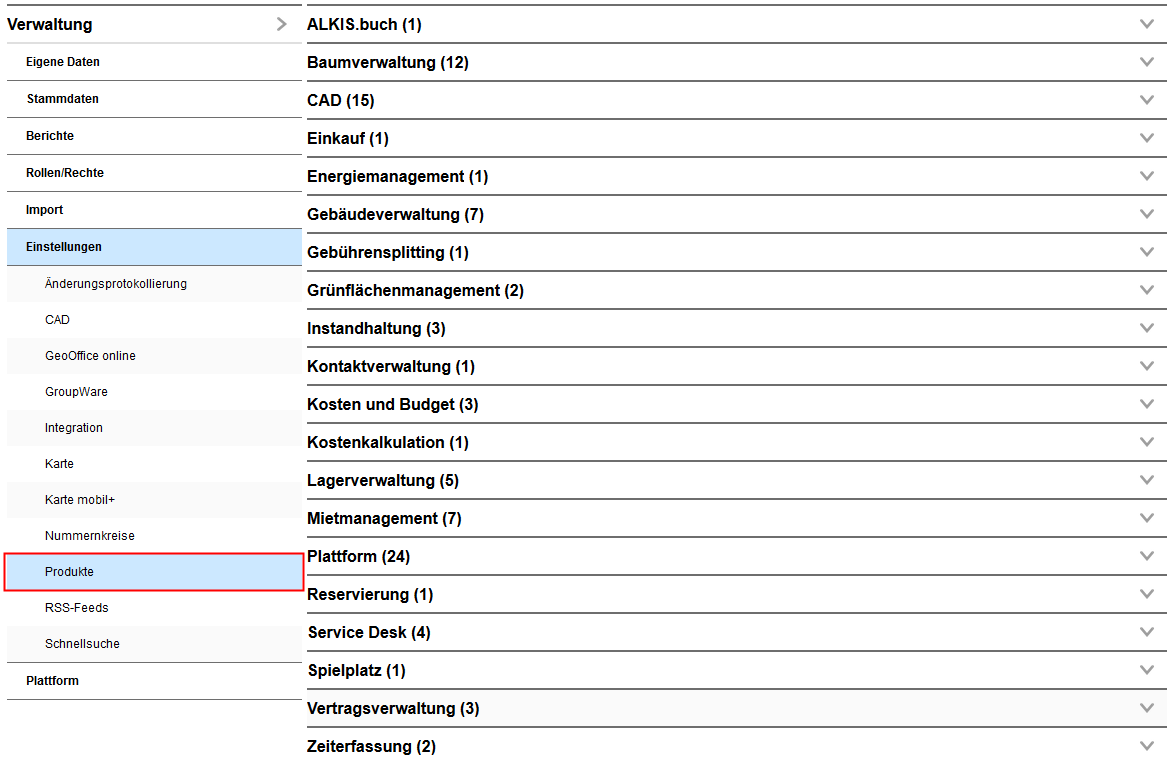Open the RSS-Feeds settings entry
1172x764 pixels.
(x=77, y=608)
